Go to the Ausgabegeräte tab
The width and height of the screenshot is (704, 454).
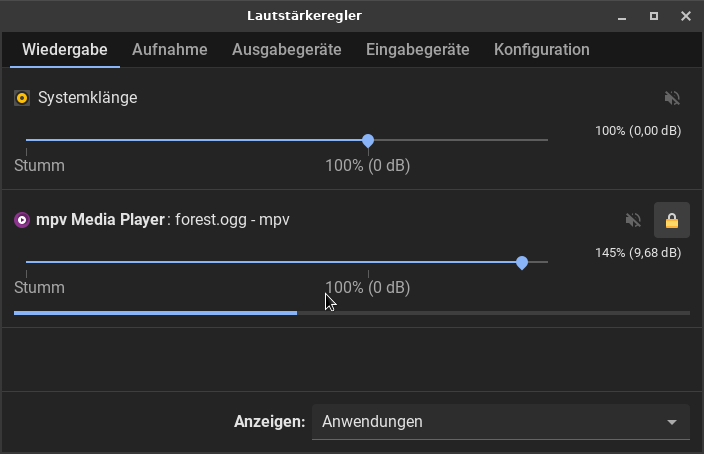pos(287,50)
